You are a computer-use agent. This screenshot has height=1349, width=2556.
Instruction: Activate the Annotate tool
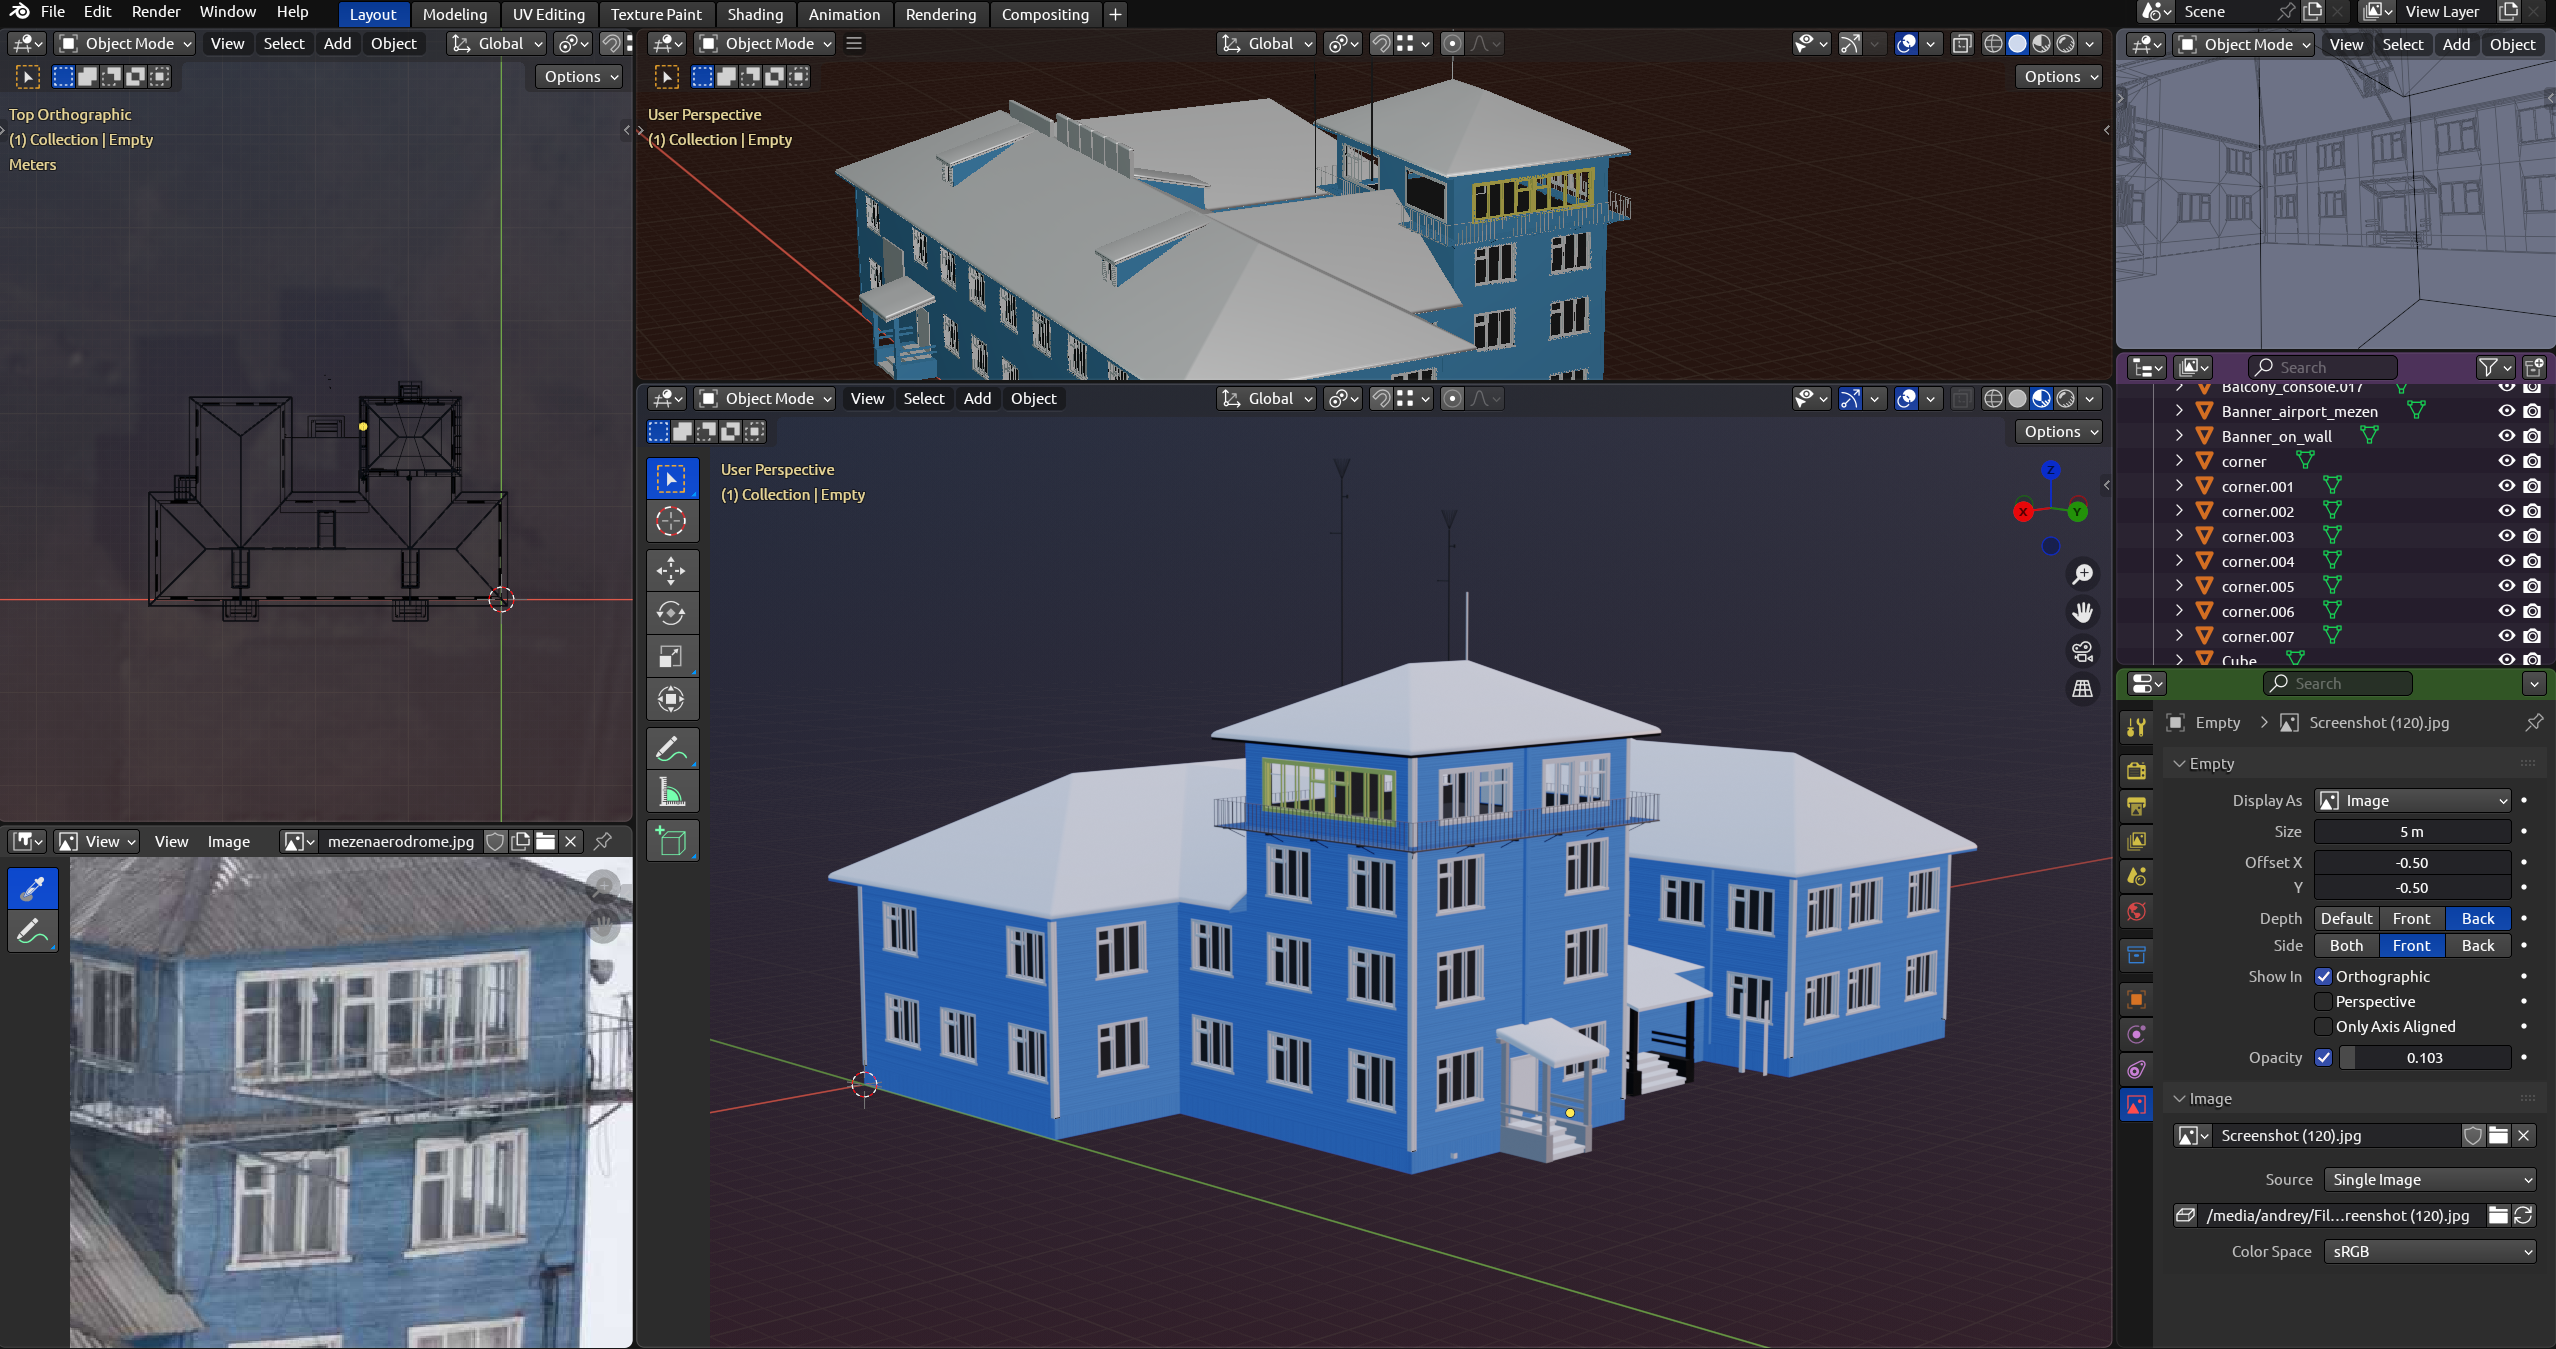671,749
